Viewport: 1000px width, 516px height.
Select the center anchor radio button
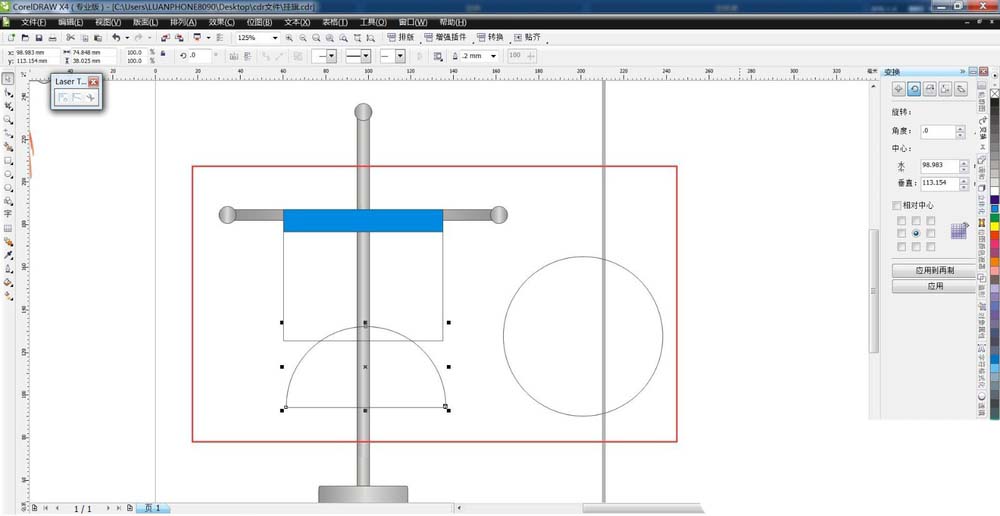pyautogui.click(x=916, y=233)
